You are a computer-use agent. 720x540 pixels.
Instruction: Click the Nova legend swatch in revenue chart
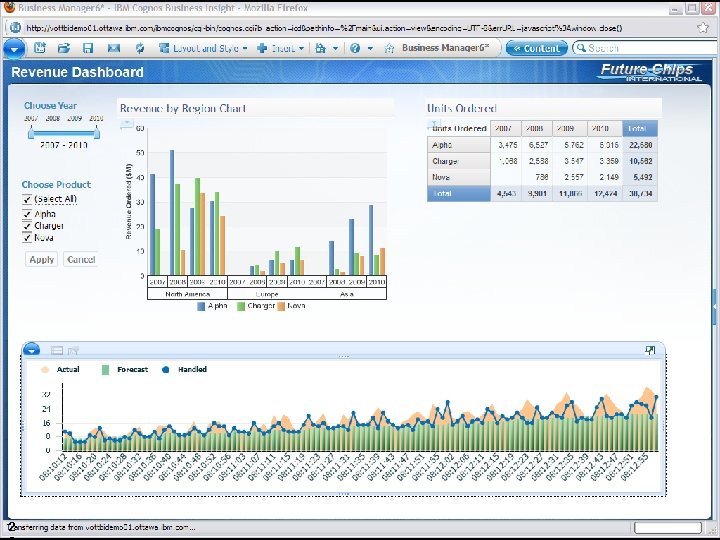[281, 306]
